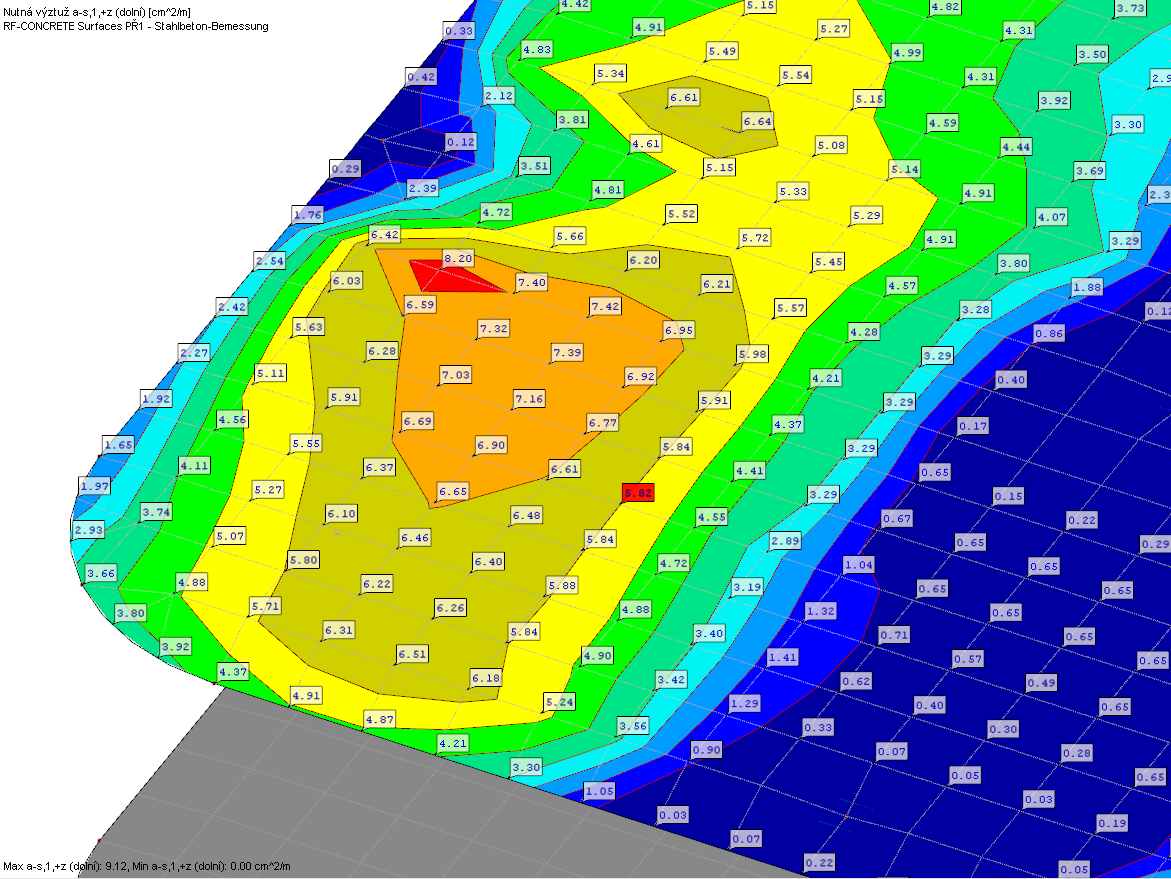This screenshot has height=879, width=1171.
Task: Select the 1.76 value label
Action: click(x=308, y=215)
